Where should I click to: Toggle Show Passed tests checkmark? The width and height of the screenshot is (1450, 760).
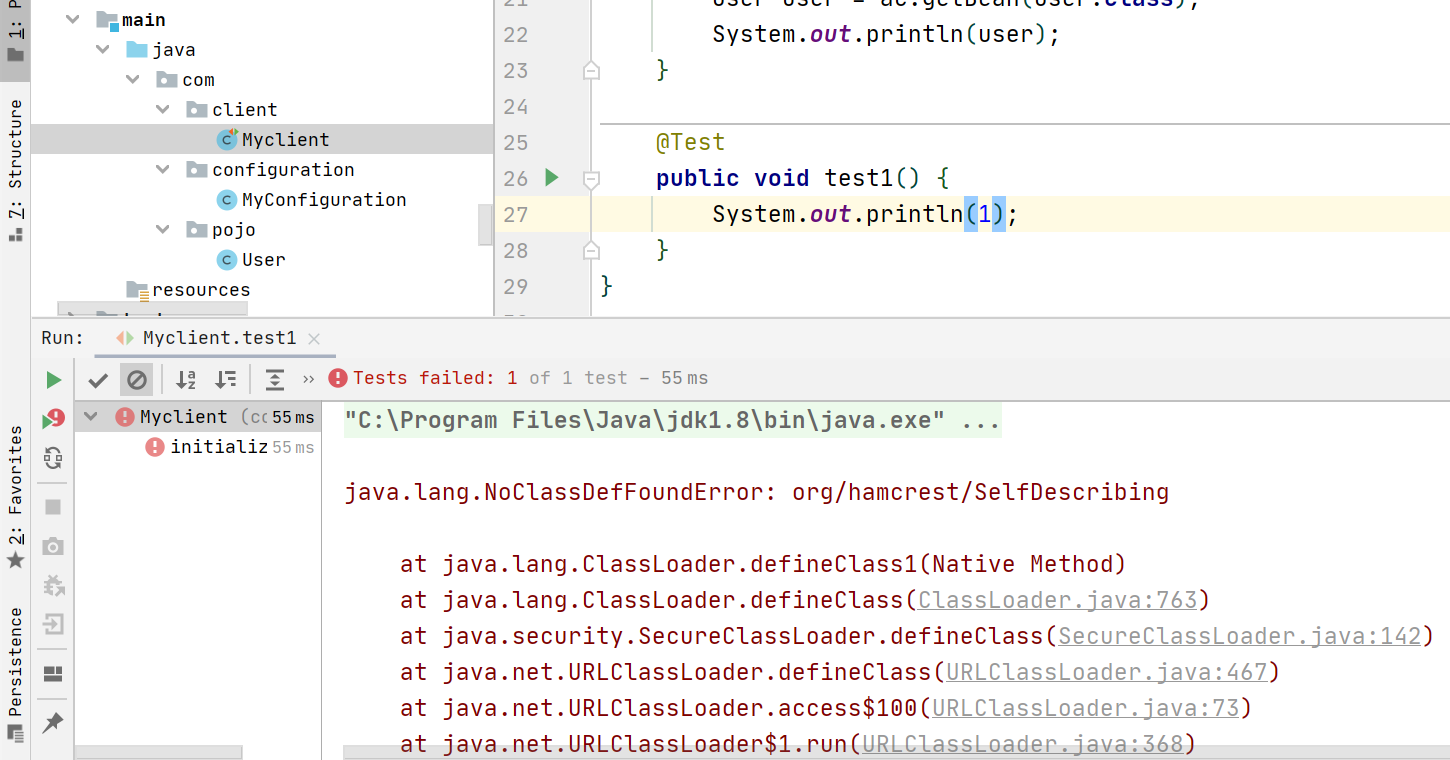98,379
